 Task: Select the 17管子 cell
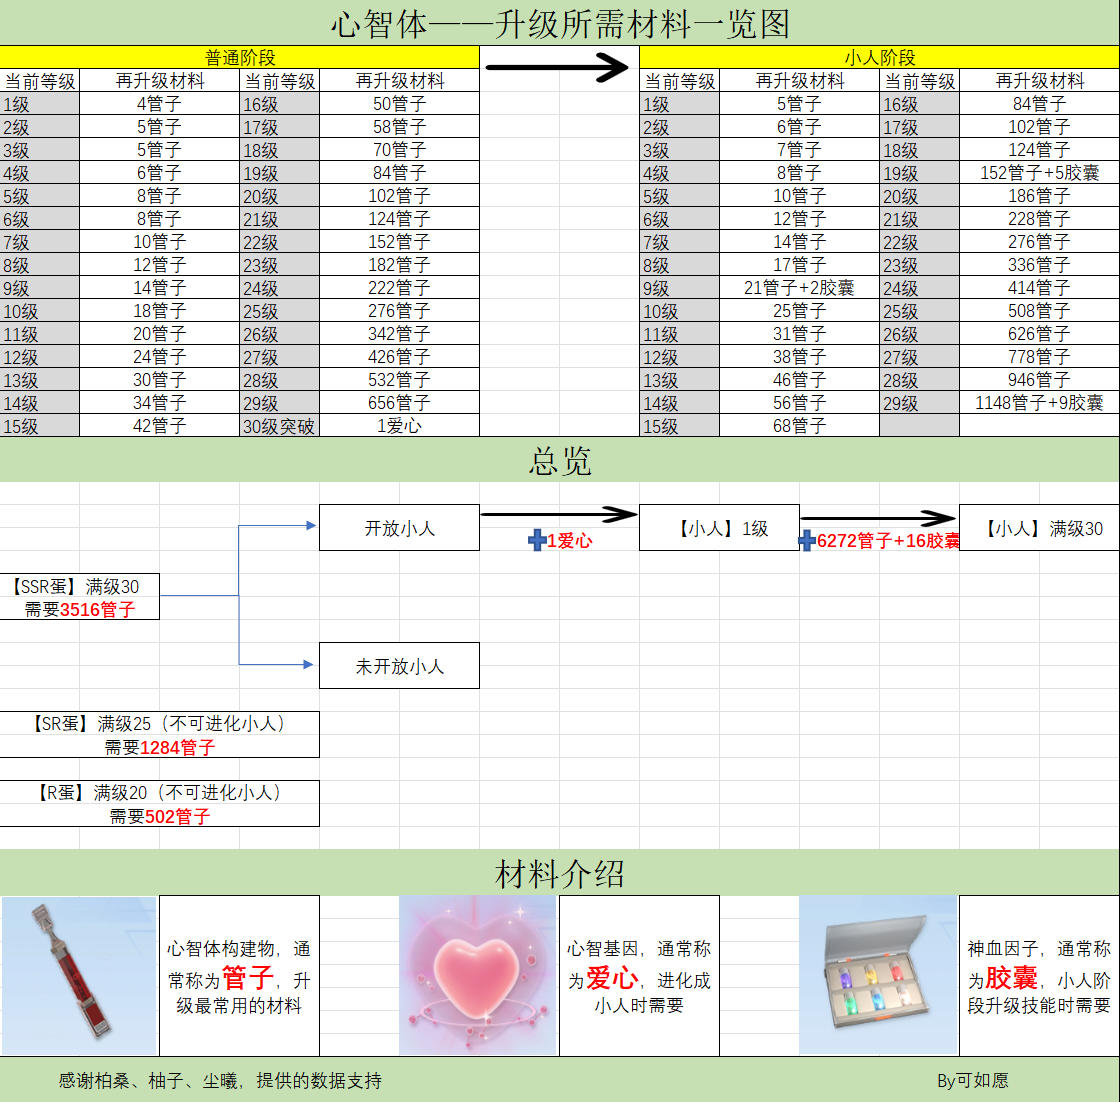[x=799, y=265]
